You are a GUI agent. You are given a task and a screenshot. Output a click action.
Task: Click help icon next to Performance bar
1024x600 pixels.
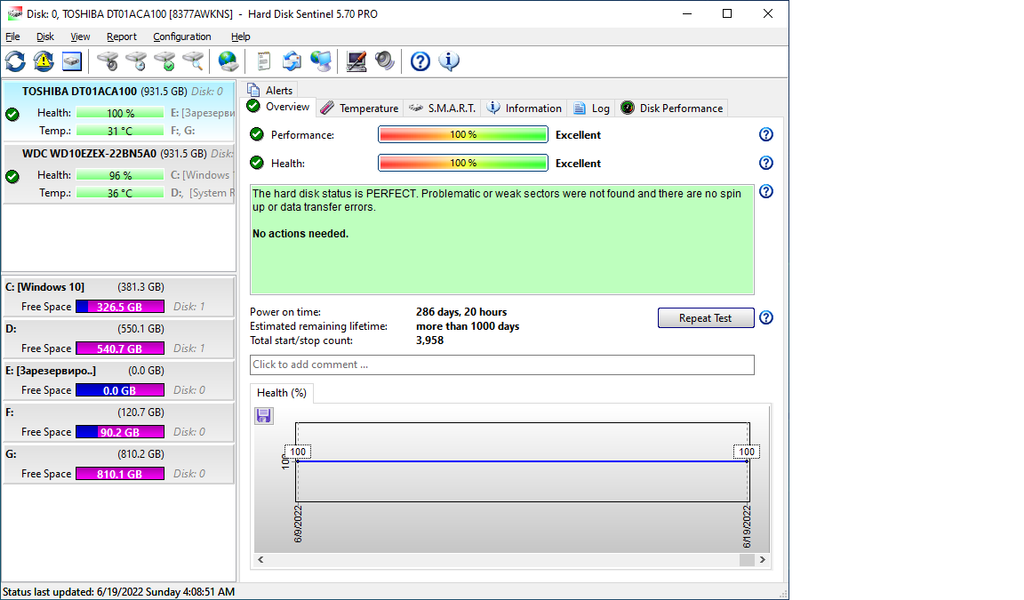click(766, 134)
